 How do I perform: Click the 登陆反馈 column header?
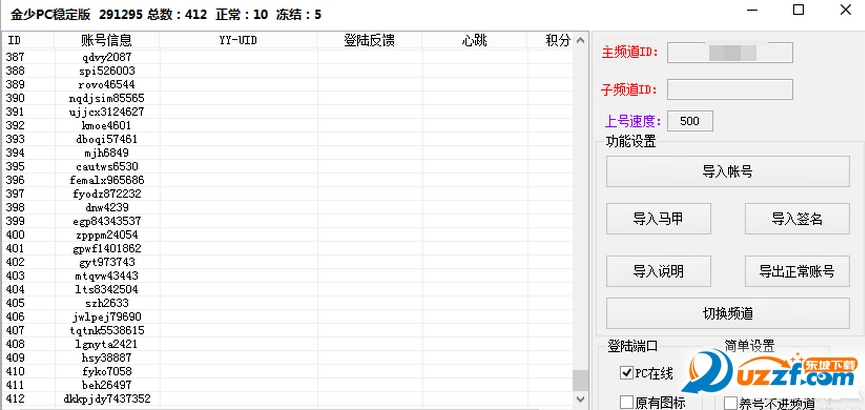point(369,40)
